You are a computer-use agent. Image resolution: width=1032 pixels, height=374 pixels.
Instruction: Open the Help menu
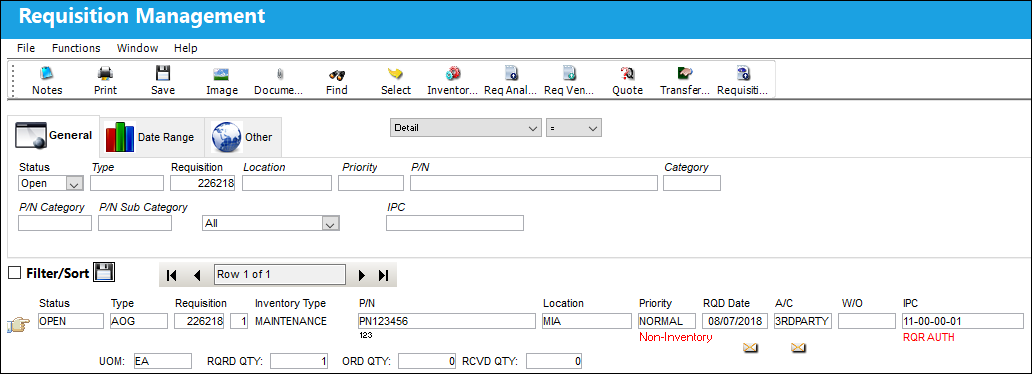point(186,48)
